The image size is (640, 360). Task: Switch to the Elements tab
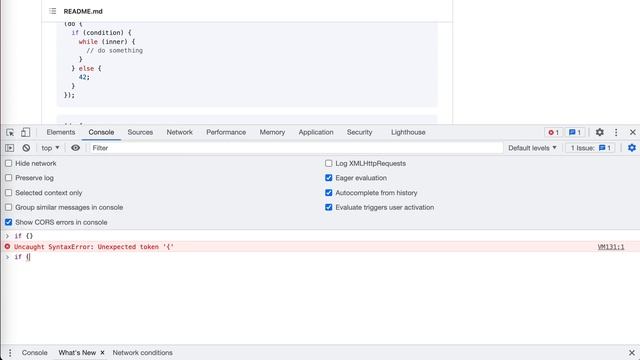tap(61, 132)
